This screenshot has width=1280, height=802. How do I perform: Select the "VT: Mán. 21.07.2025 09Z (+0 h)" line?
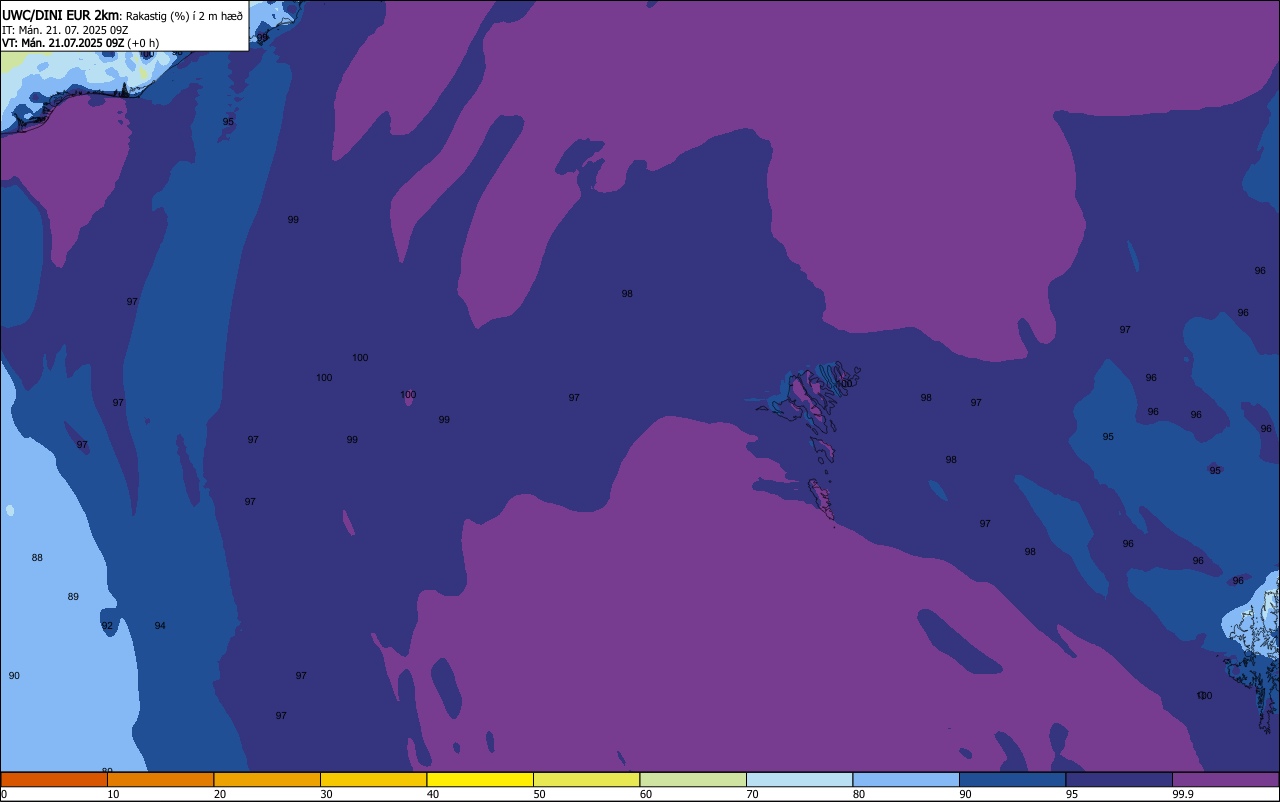point(80,42)
